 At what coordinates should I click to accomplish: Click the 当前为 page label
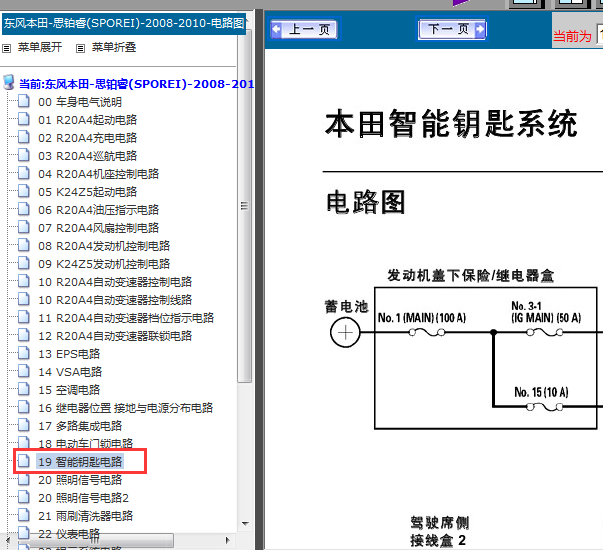click(572, 37)
